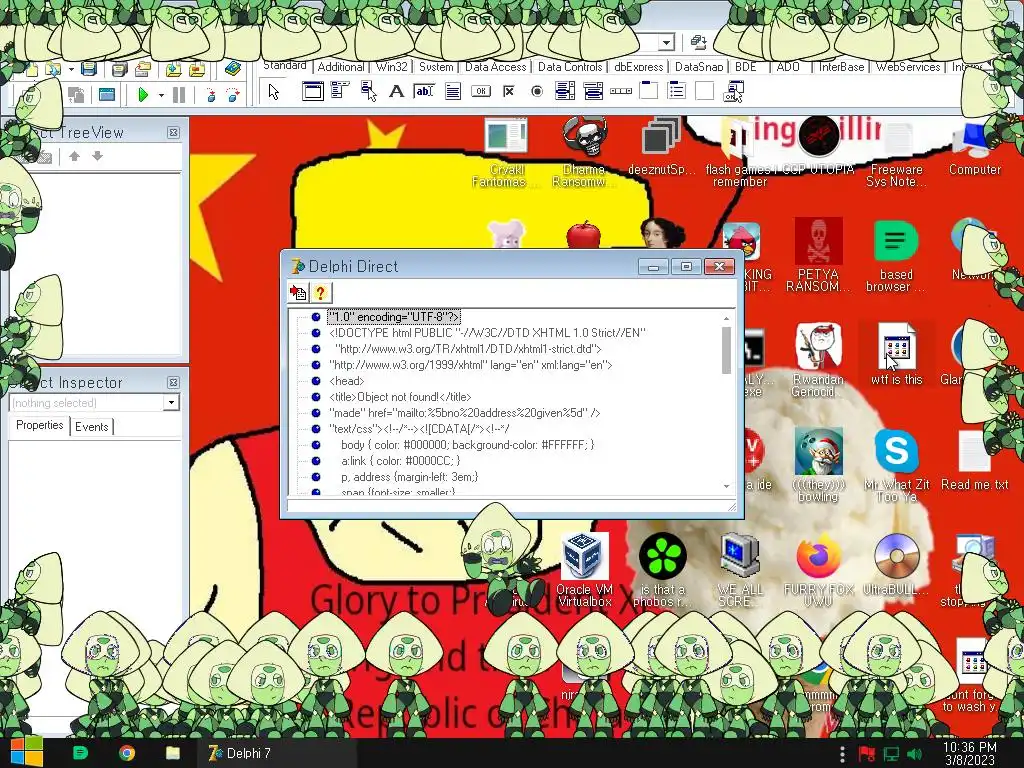The width and height of the screenshot is (1024, 768).
Task: Open the Run button dropdown arrow
Action: click(161, 95)
